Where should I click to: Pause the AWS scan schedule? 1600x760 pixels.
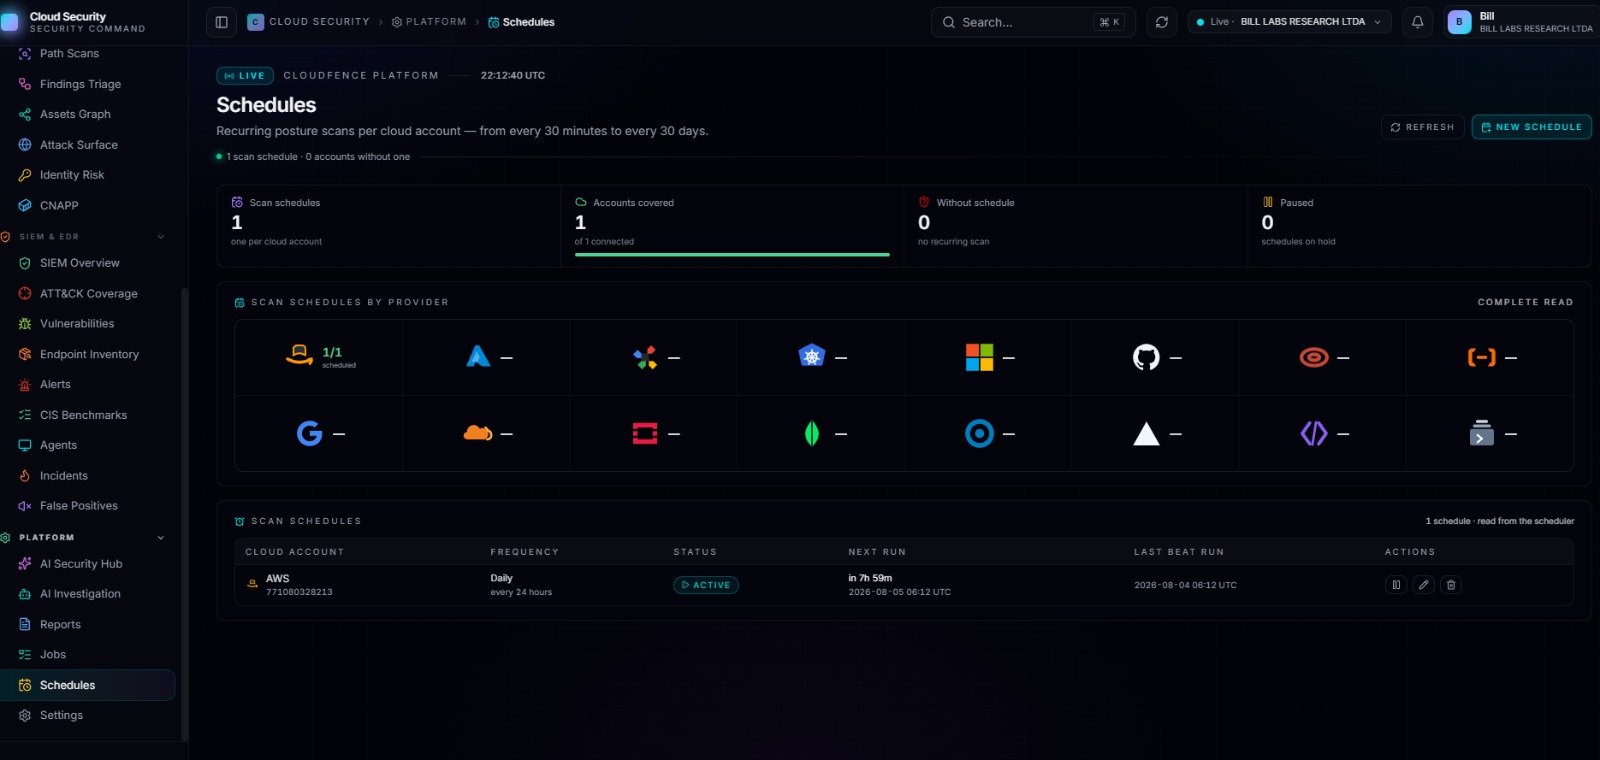[1396, 585]
